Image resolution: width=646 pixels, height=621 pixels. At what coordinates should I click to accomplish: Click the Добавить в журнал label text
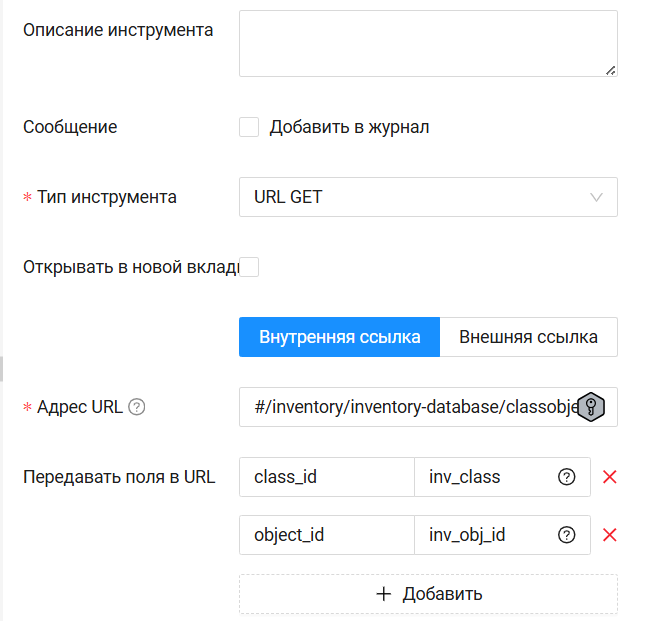click(349, 127)
